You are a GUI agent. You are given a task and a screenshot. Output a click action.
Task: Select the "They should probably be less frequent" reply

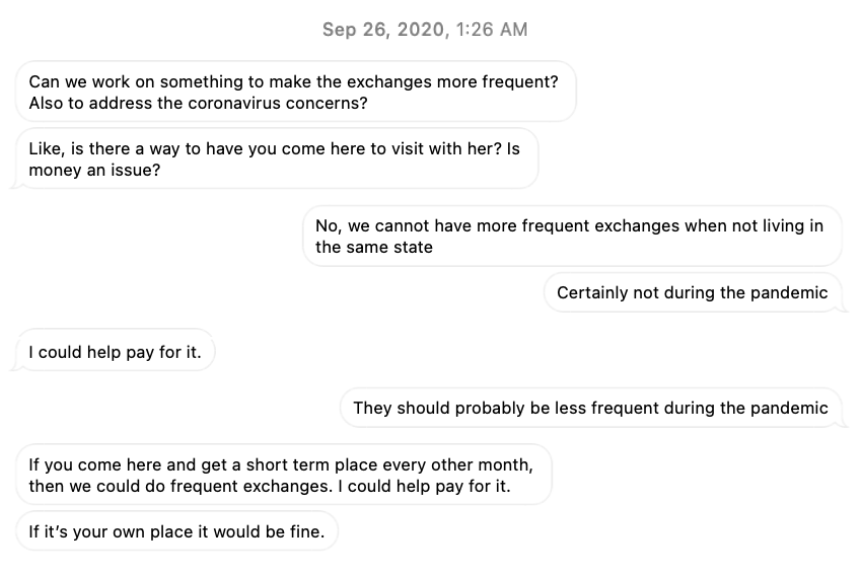click(590, 408)
